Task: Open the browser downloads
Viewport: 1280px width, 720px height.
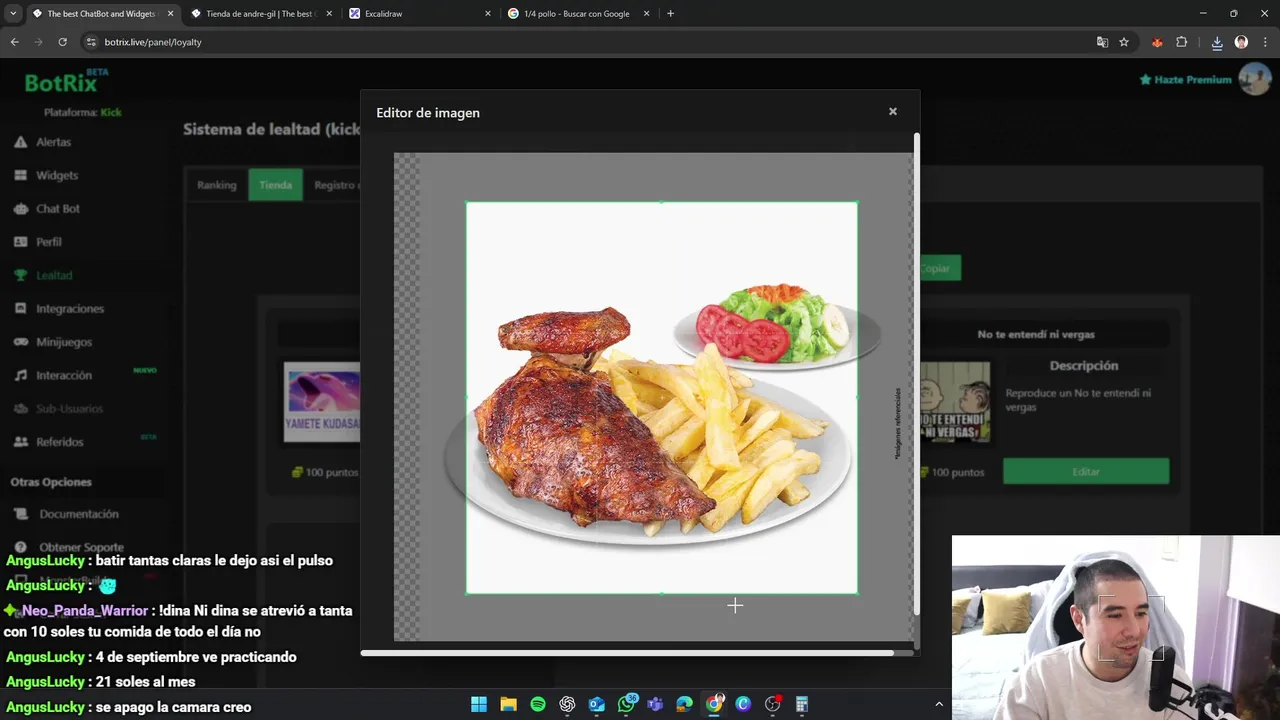Action: pyautogui.click(x=1217, y=42)
